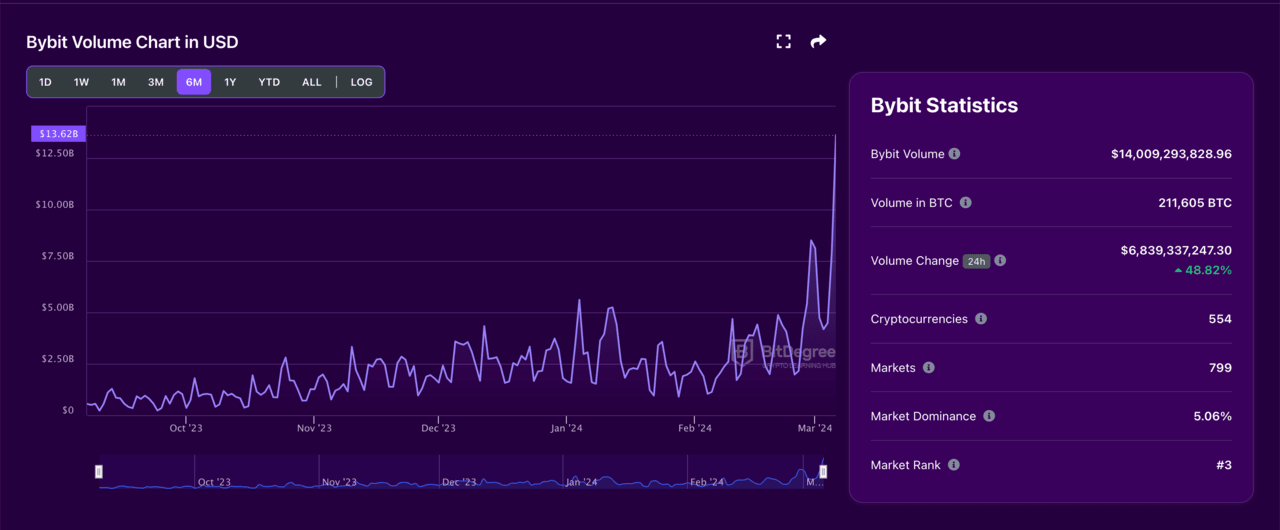Select the 1M chart range

coord(118,82)
